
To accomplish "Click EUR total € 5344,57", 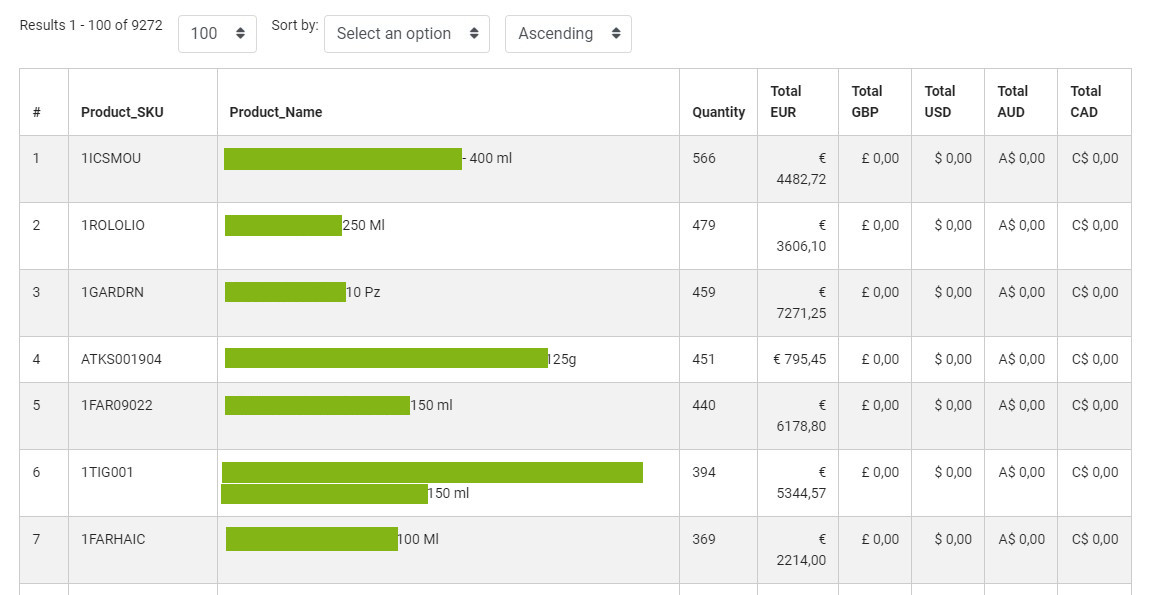I will click(801, 483).
